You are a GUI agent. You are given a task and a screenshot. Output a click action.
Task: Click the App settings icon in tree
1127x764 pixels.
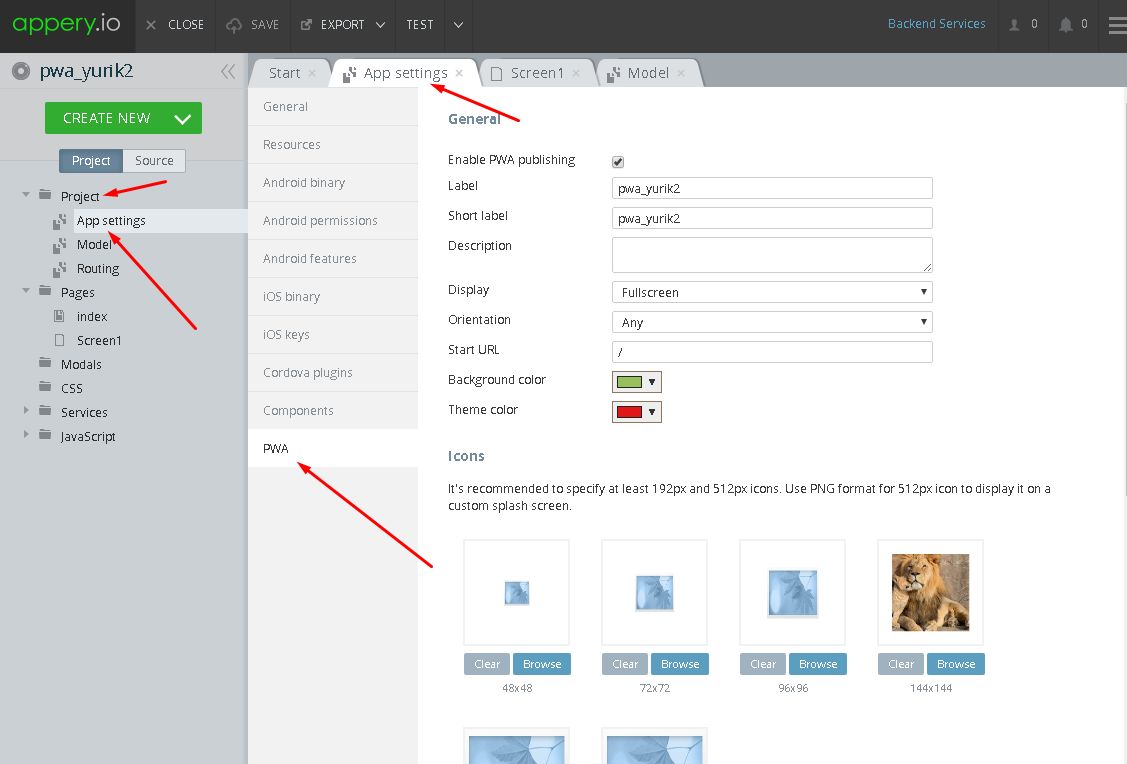[x=60, y=221]
